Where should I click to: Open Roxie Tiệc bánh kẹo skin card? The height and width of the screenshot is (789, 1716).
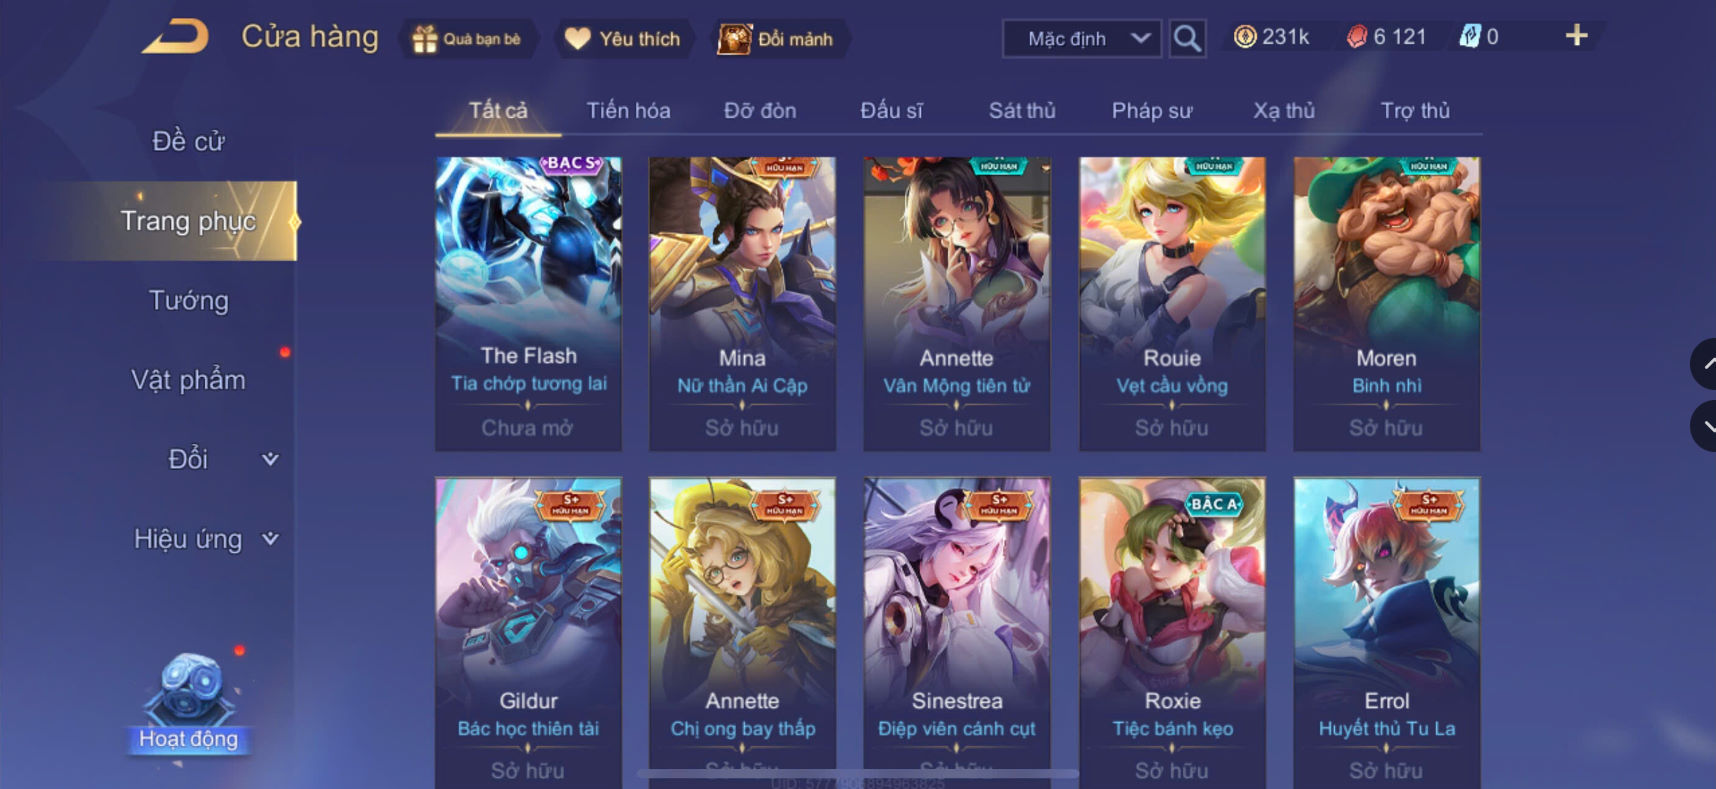point(1172,632)
